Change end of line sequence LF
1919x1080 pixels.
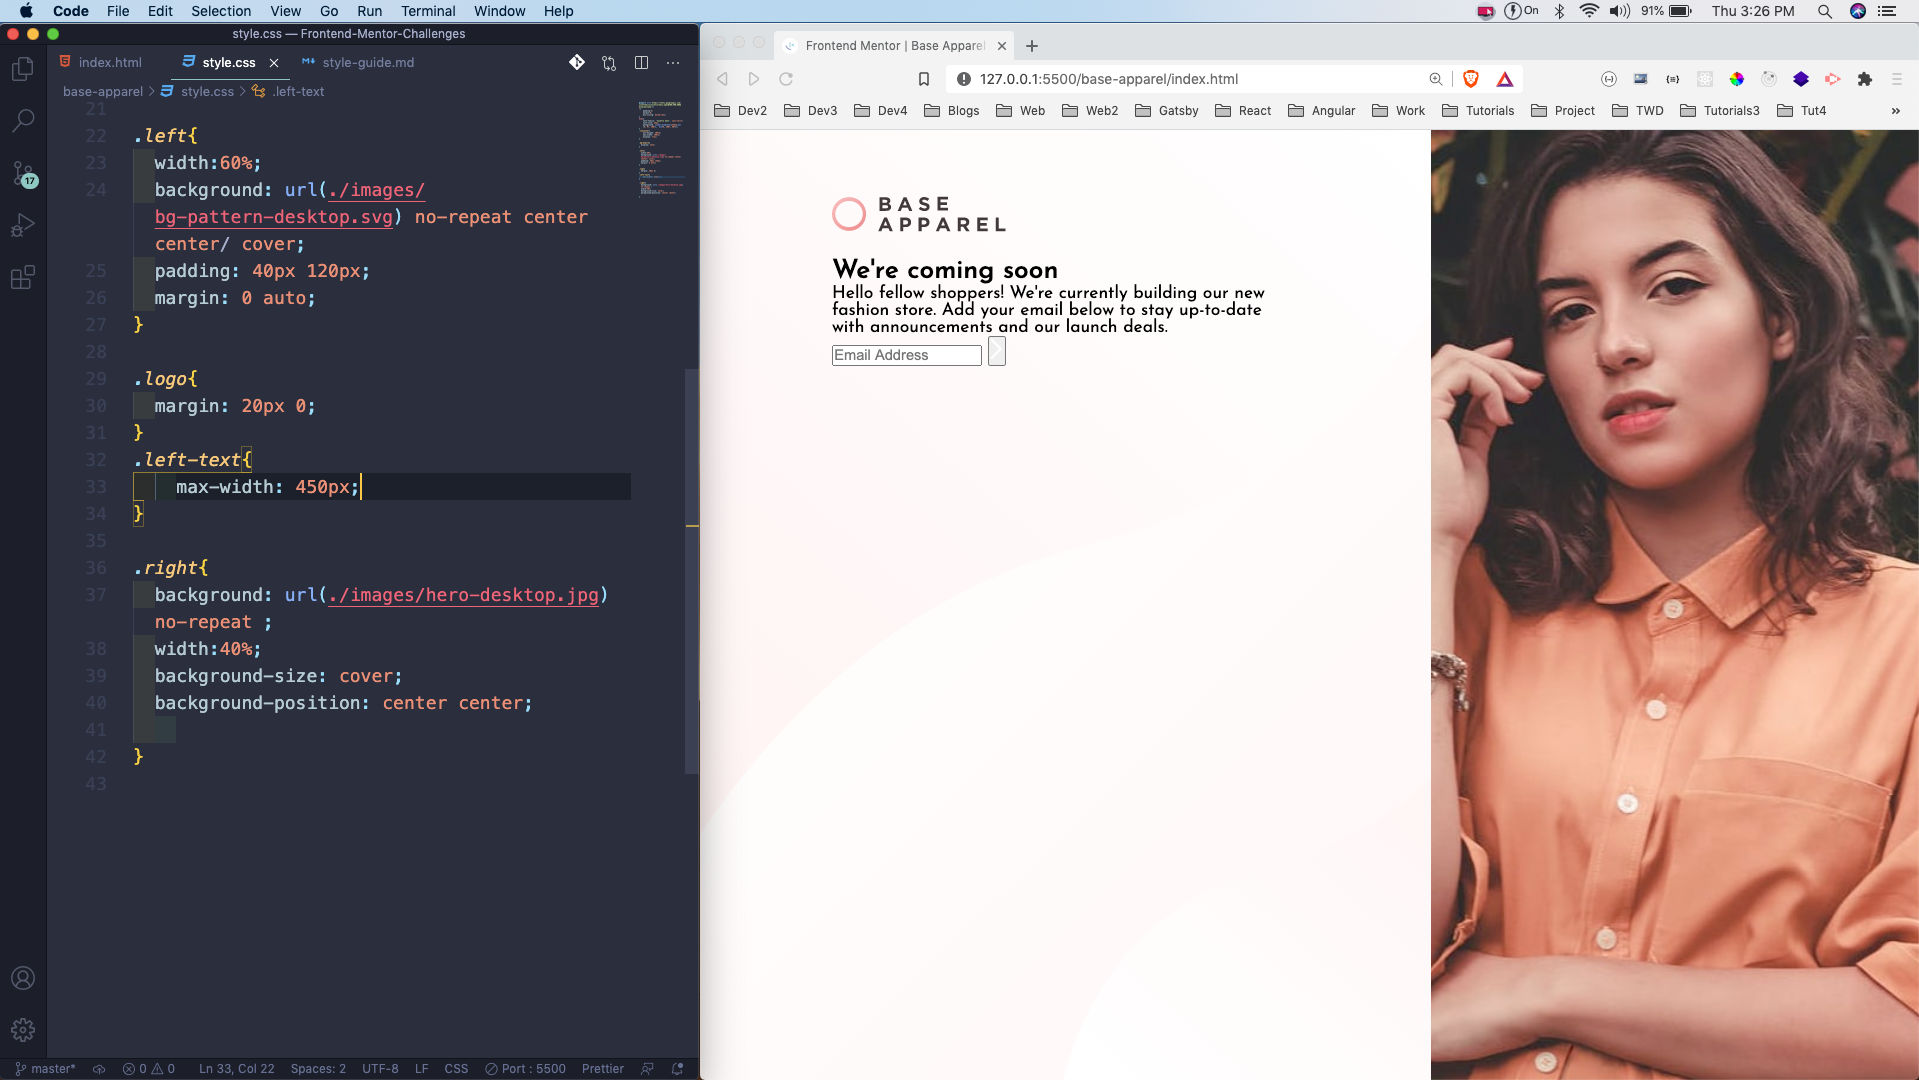[421, 1068]
